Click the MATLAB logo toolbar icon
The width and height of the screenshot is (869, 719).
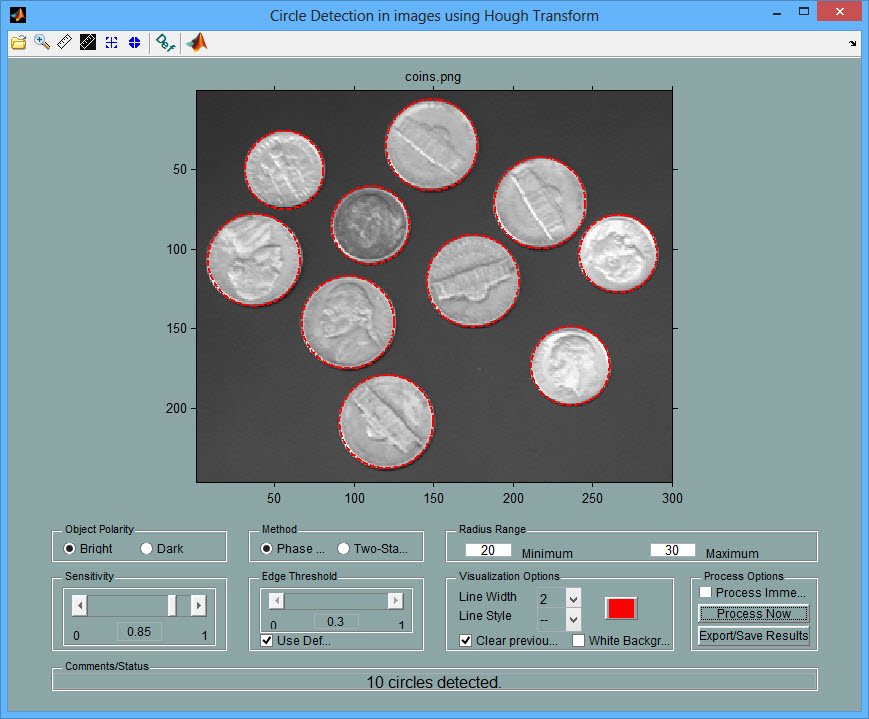[x=197, y=43]
